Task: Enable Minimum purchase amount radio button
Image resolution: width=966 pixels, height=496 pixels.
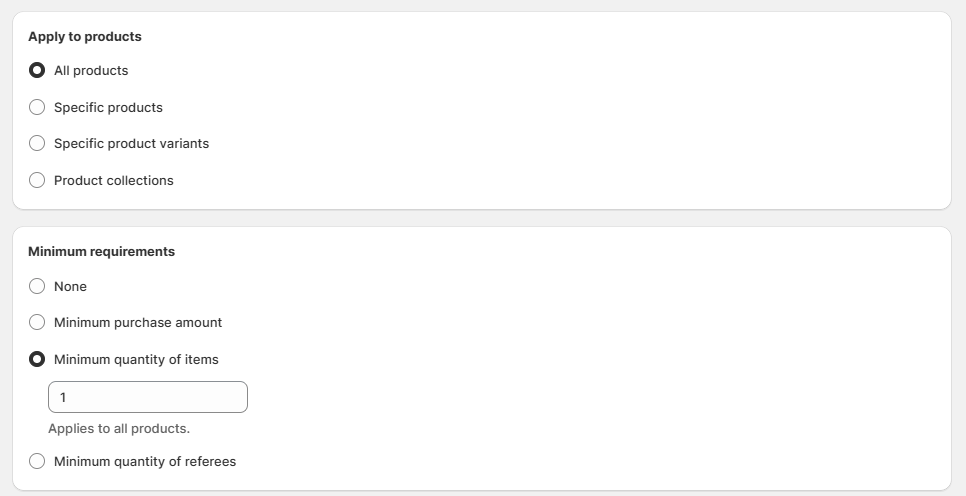Action: [x=37, y=322]
